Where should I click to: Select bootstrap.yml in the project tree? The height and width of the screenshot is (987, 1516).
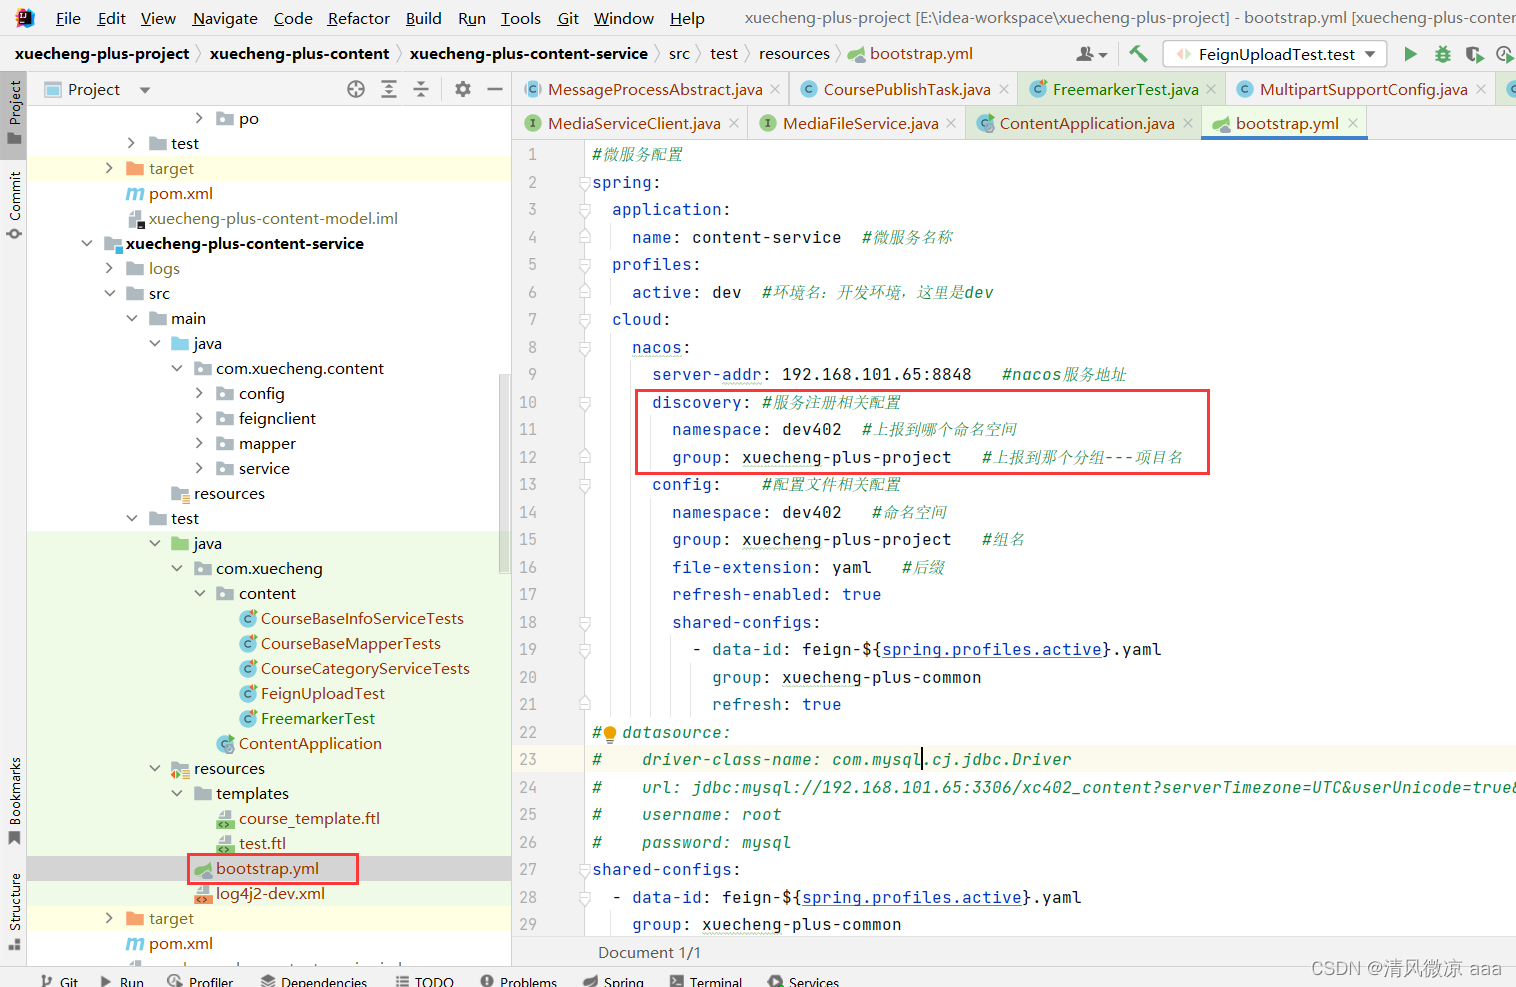click(x=267, y=868)
